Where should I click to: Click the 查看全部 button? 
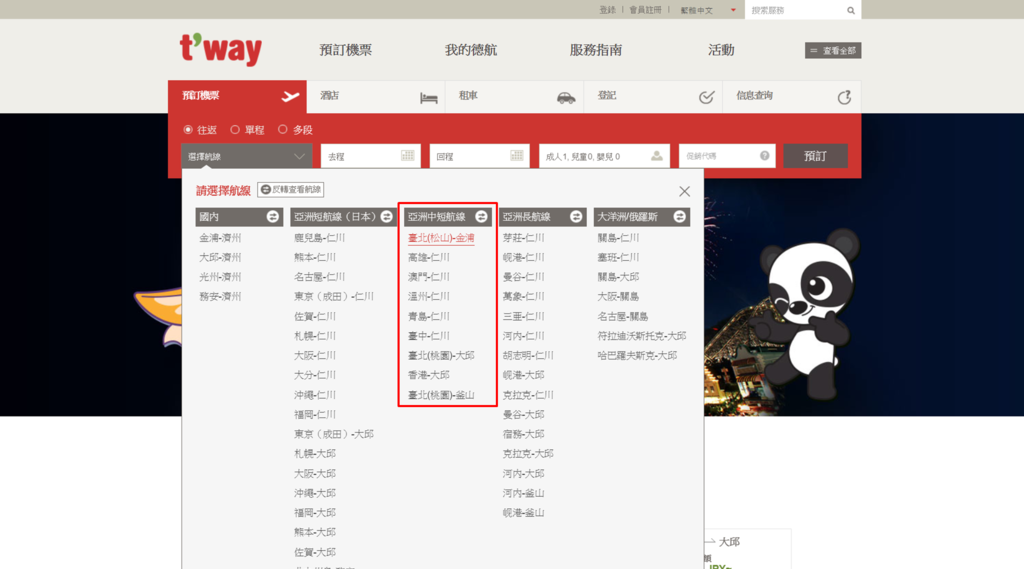click(x=833, y=50)
